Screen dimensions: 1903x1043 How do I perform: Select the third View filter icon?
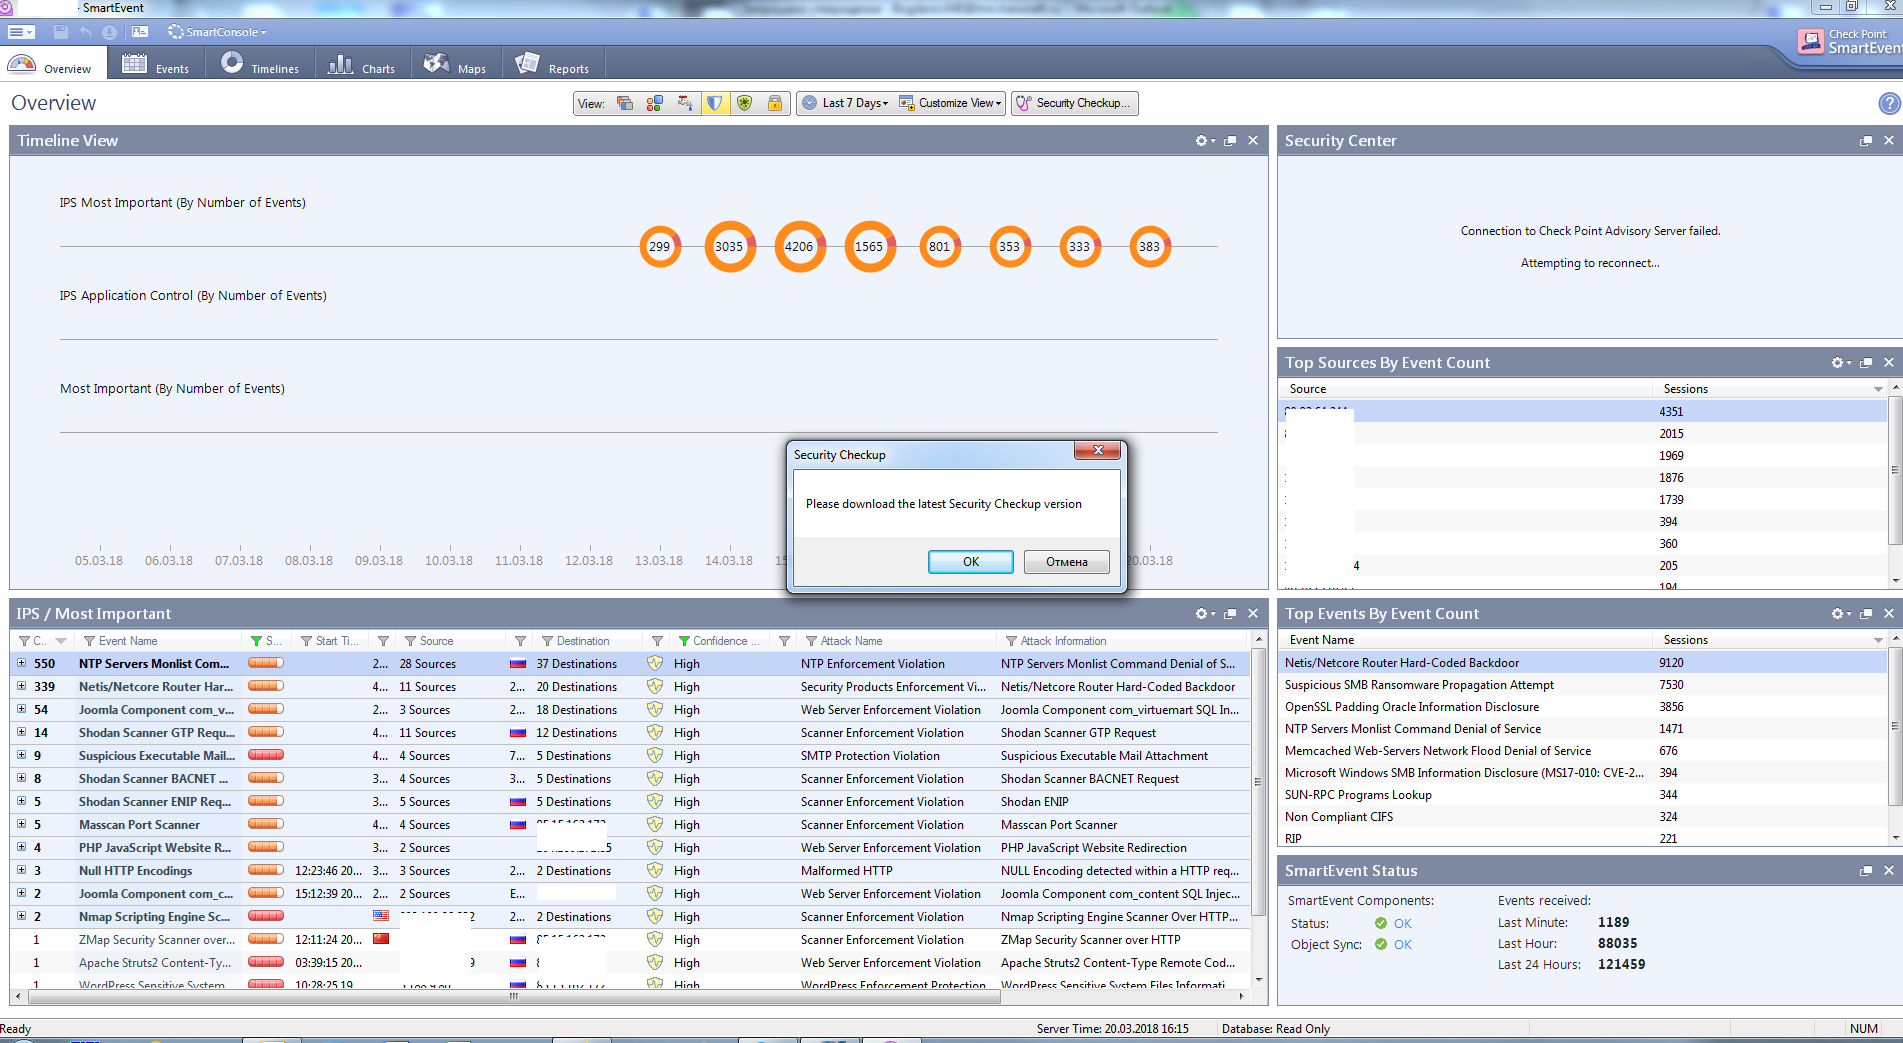(x=685, y=103)
